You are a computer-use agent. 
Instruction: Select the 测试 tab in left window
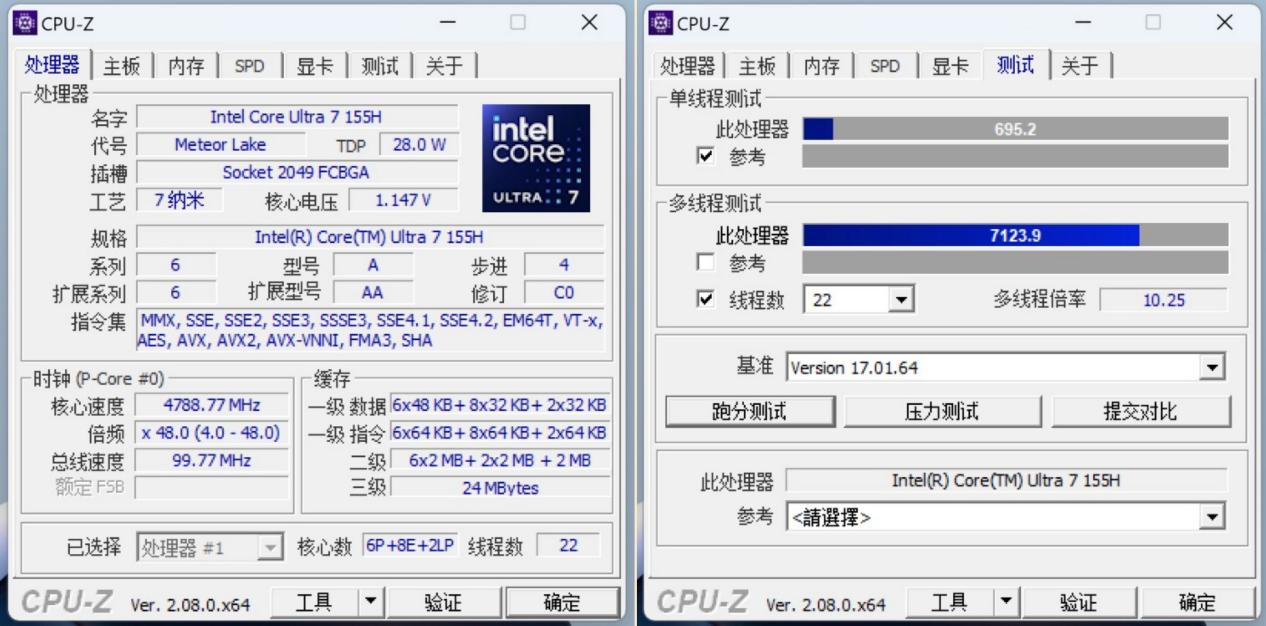380,66
